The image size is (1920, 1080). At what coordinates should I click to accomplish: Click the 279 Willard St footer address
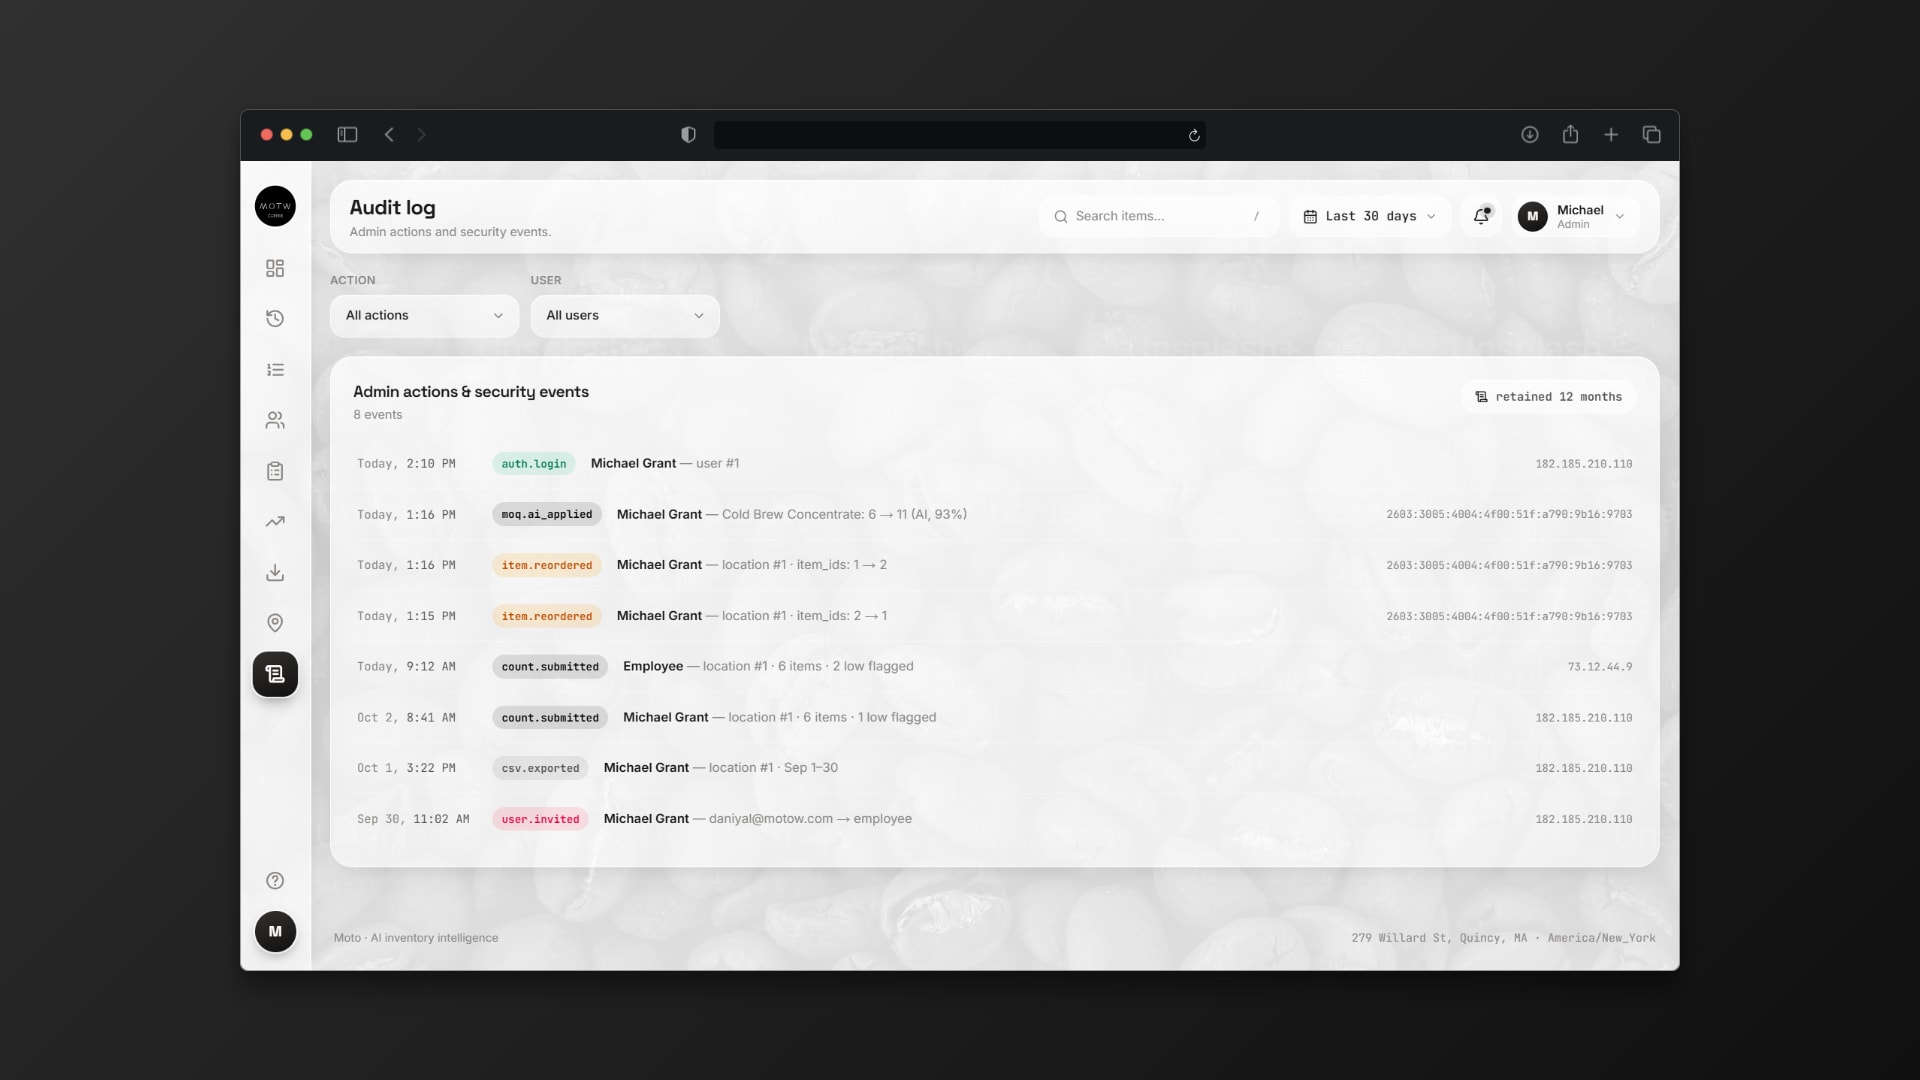[x=1439, y=938]
